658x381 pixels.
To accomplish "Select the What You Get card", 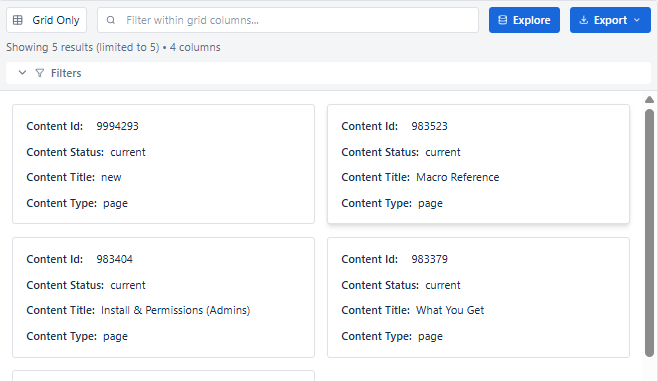I will click(x=478, y=297).
